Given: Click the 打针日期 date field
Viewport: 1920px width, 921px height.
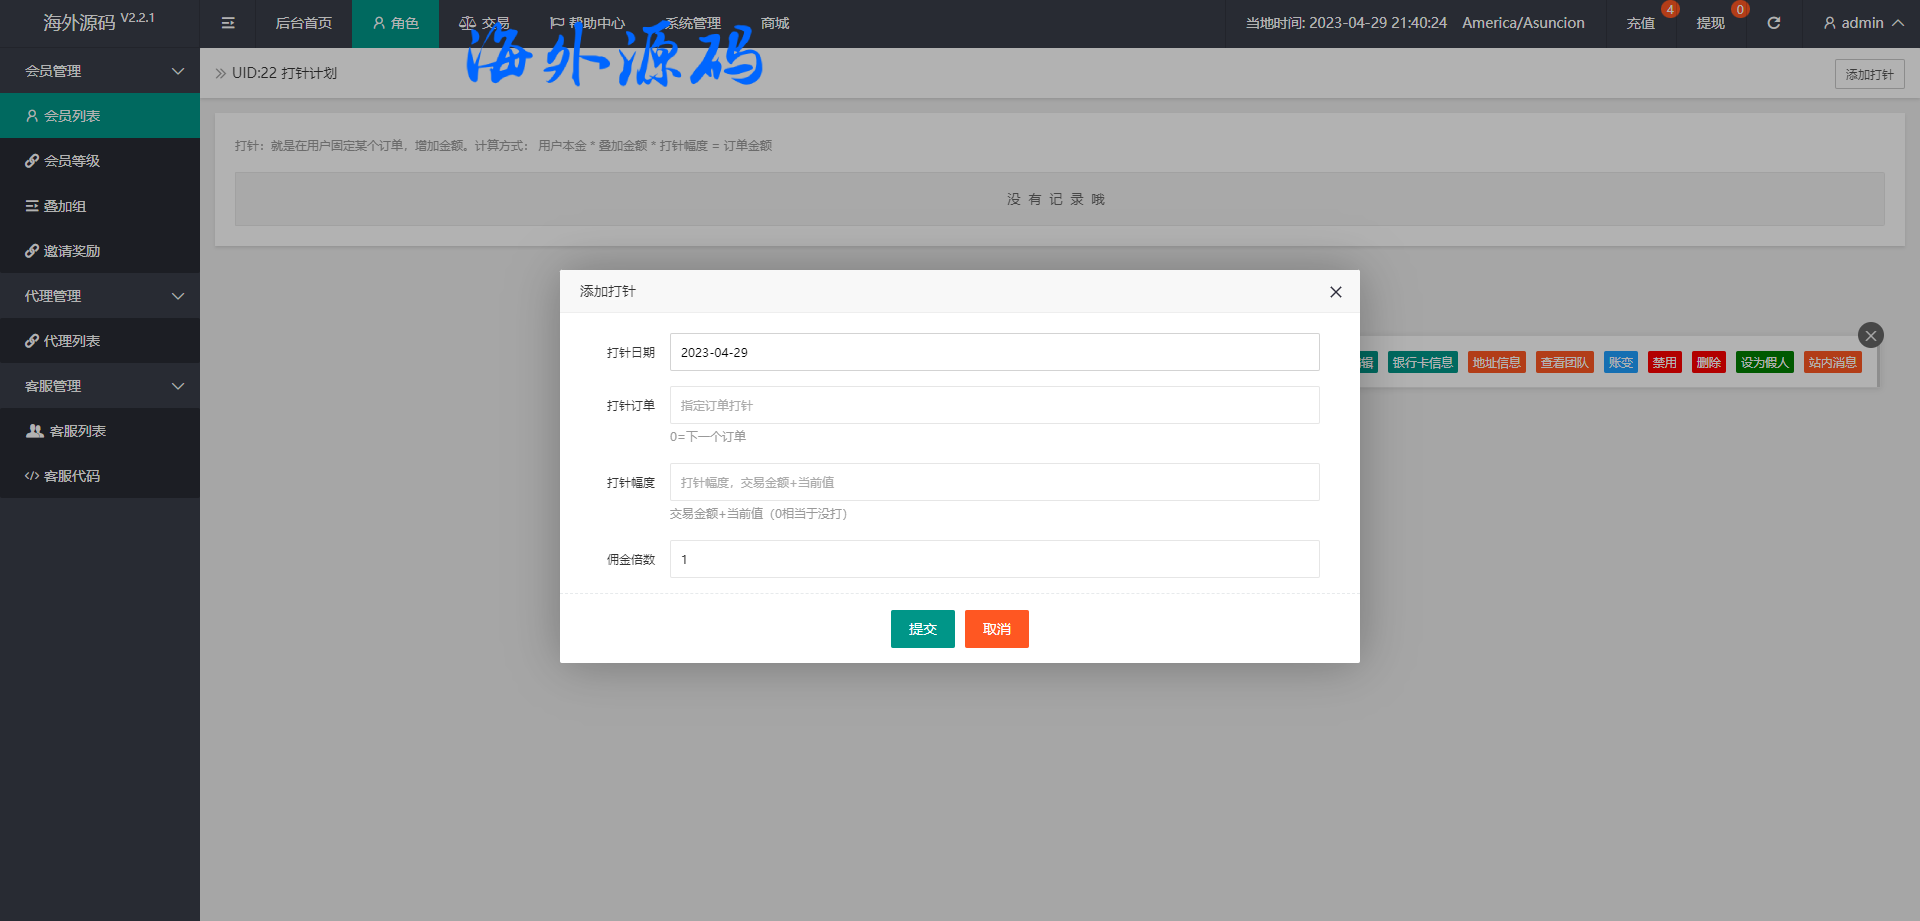Looking at the screenshot, I should 994,352.
